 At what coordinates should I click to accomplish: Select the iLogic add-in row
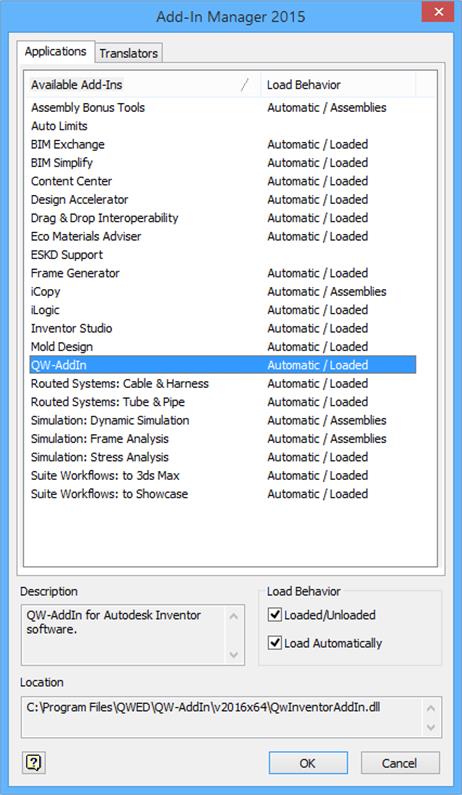(x=223, y=310)
